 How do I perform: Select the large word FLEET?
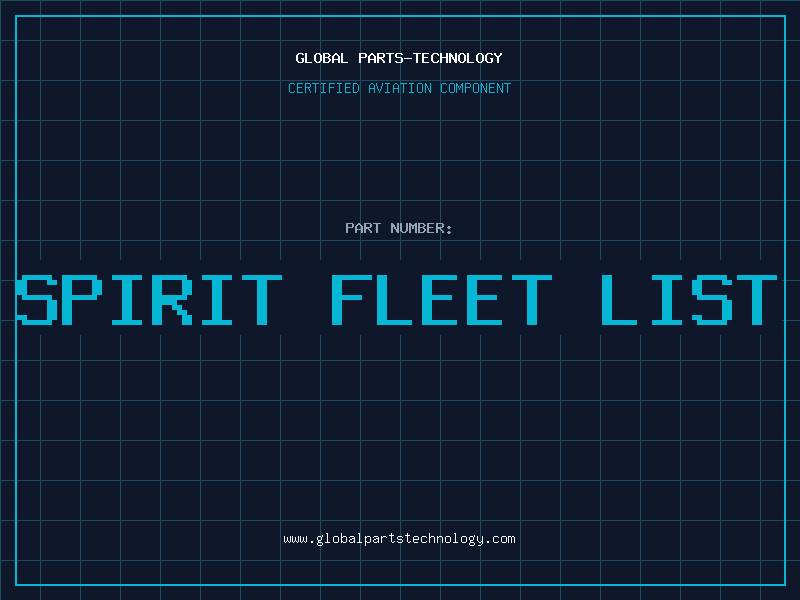pyautogui.click(x=441, y=300)
